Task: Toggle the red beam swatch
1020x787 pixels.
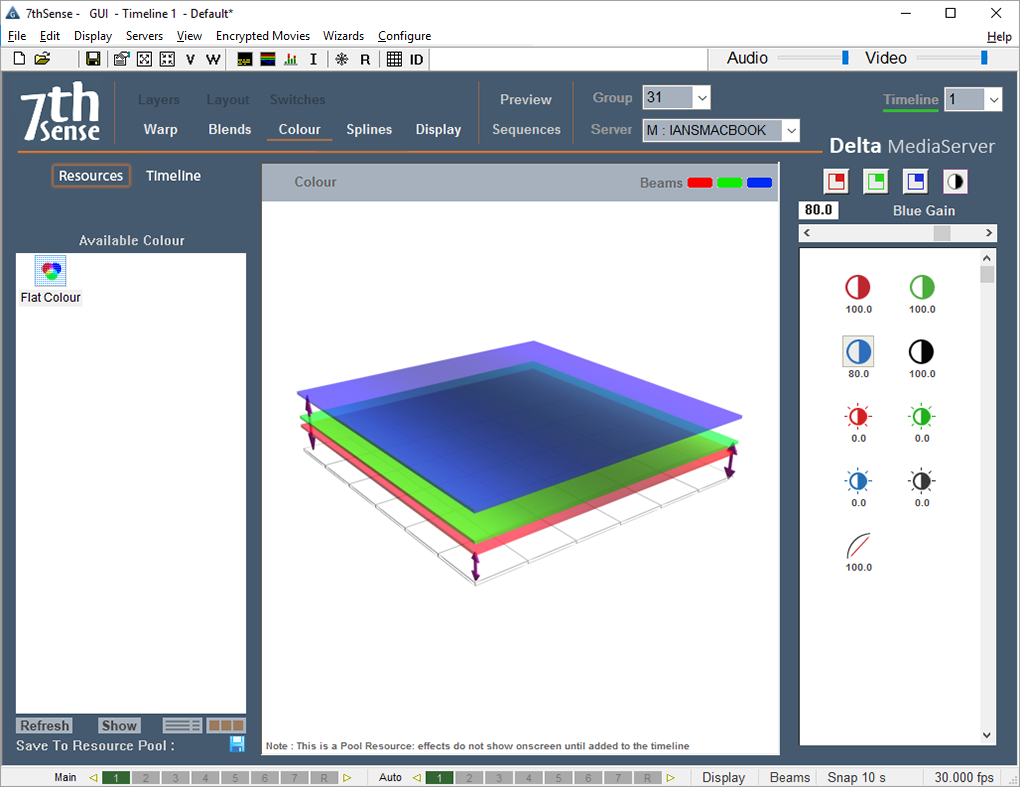Action: (700, 183)
